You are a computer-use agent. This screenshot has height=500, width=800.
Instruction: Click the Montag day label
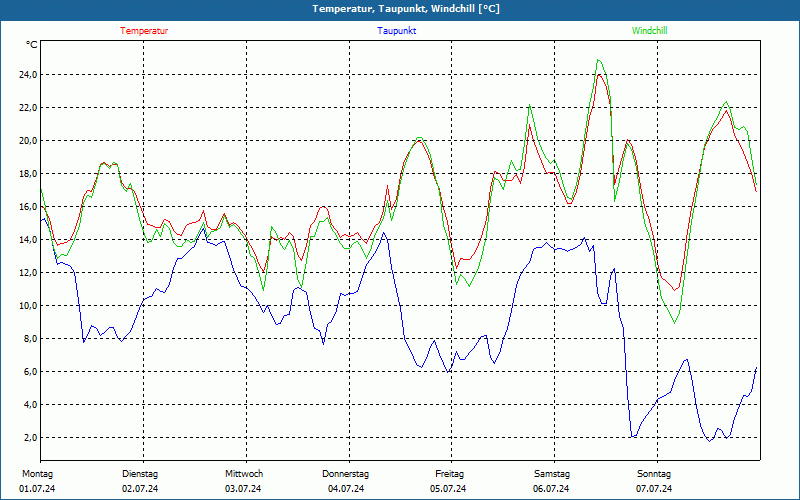(x=37, y=474)
